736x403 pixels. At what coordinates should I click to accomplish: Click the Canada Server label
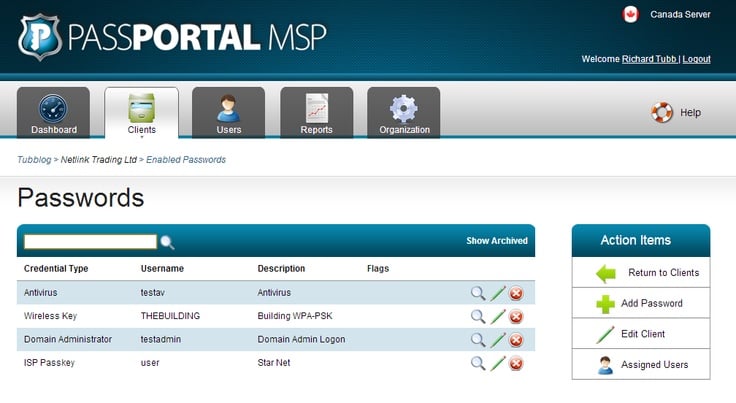[680, 15]
